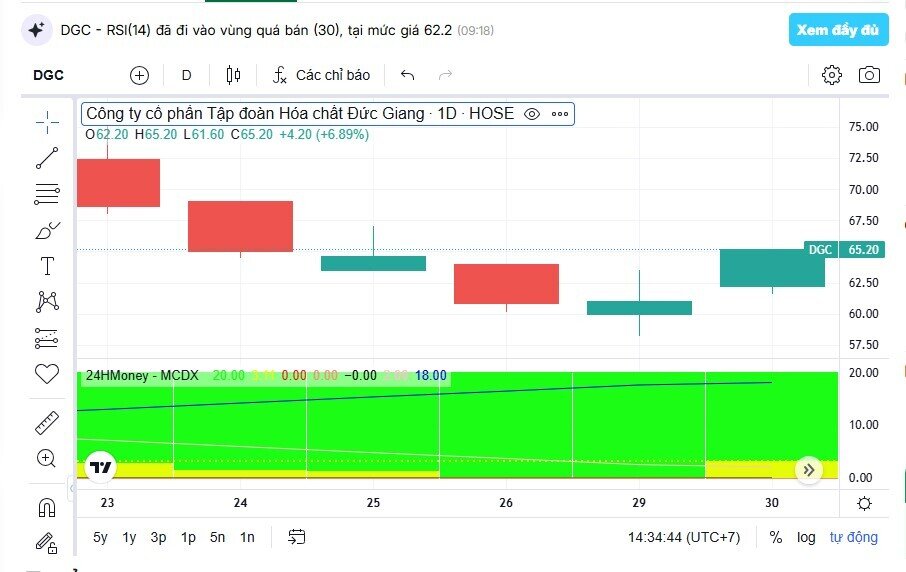906x572 pixels.
Task: Open time axis settings gear
Action: click(x=864, y=503)
